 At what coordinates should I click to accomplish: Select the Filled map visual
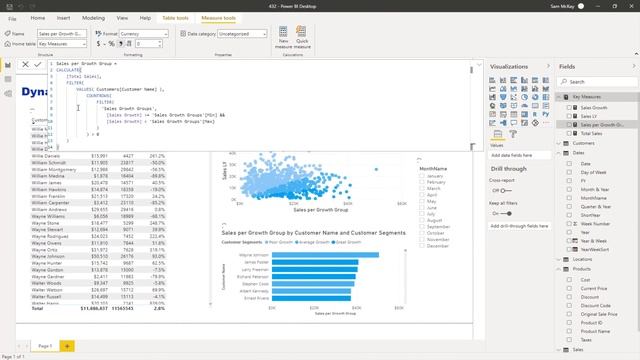coord(503,106)
